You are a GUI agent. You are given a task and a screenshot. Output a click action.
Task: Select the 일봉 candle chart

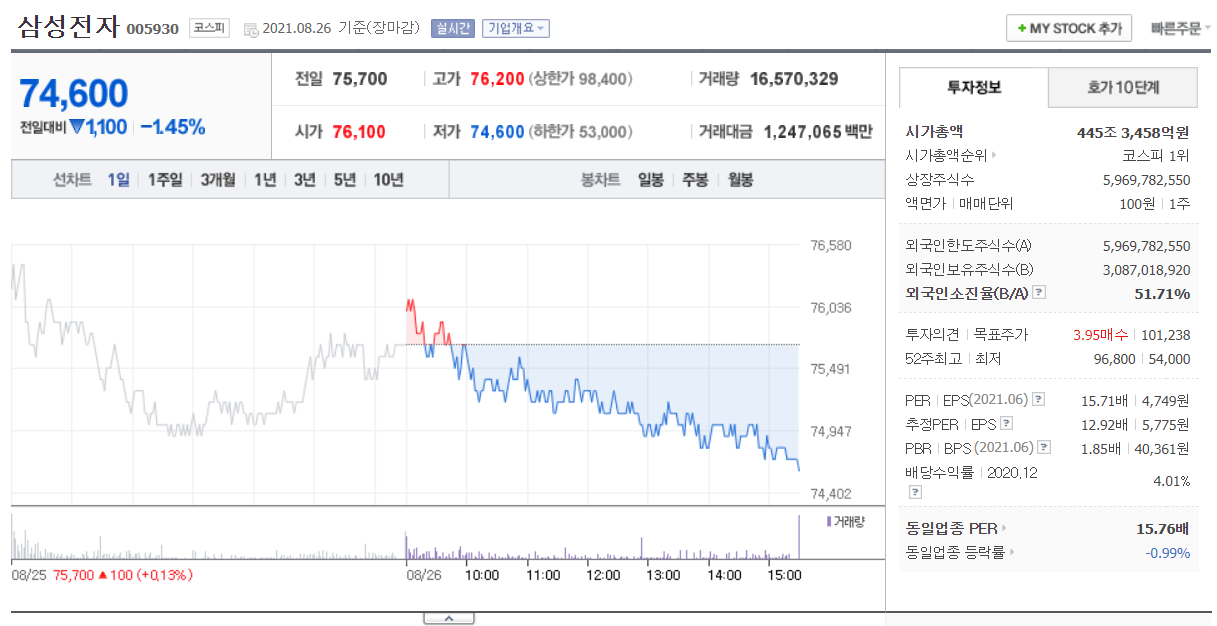point(651,180)
